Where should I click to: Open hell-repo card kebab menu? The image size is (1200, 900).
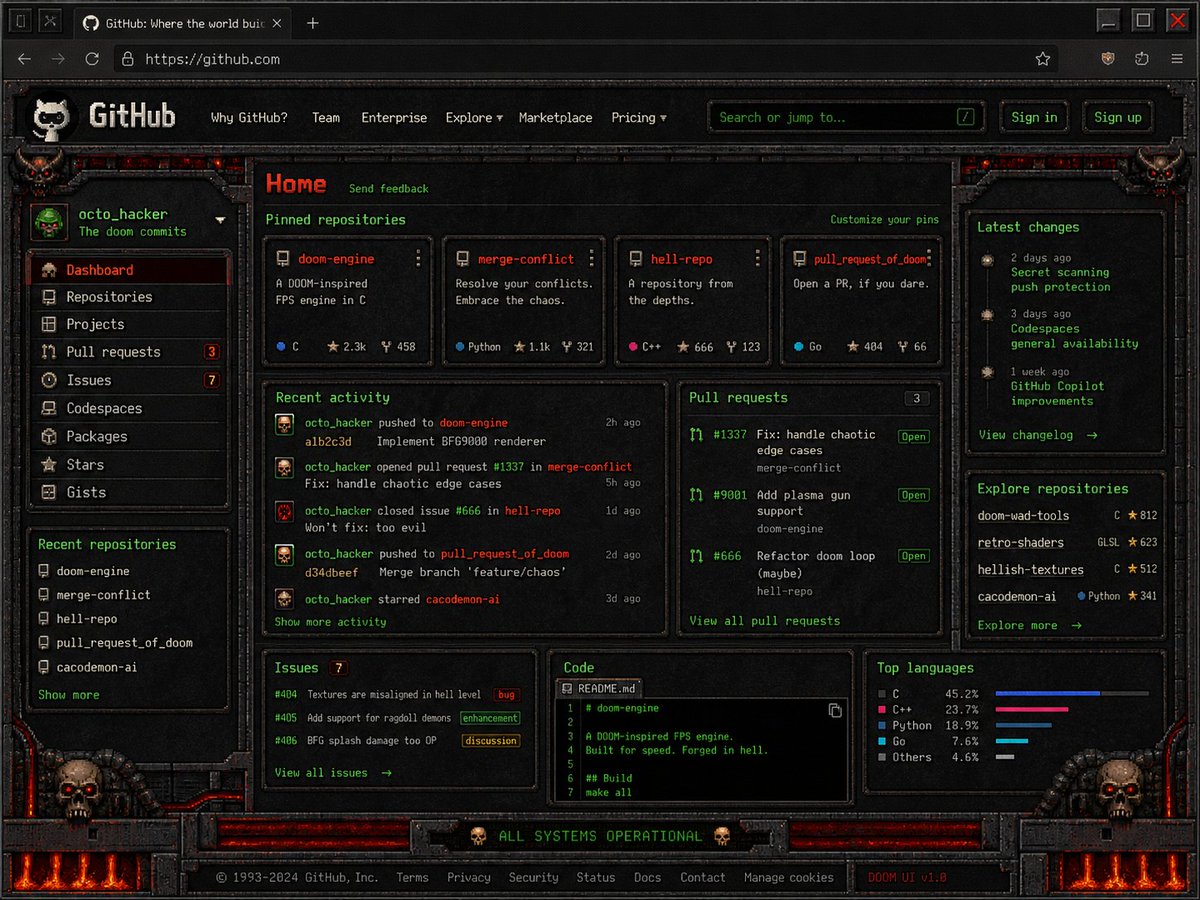(759, 259)
